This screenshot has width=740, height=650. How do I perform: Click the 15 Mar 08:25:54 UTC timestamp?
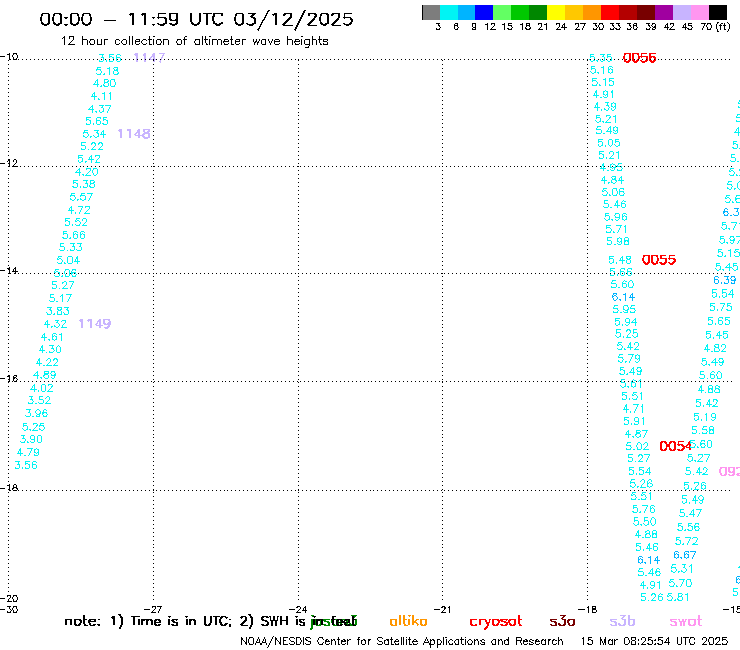click(654, 641)
